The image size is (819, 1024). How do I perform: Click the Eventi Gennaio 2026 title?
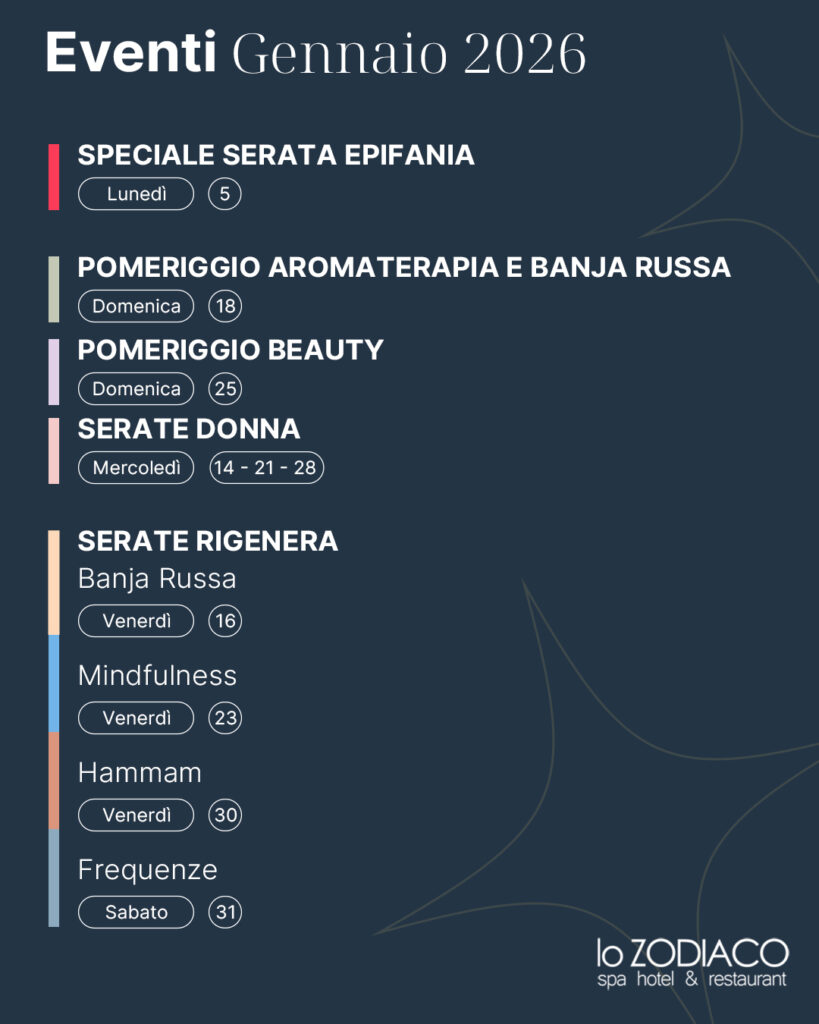(316, 54)
